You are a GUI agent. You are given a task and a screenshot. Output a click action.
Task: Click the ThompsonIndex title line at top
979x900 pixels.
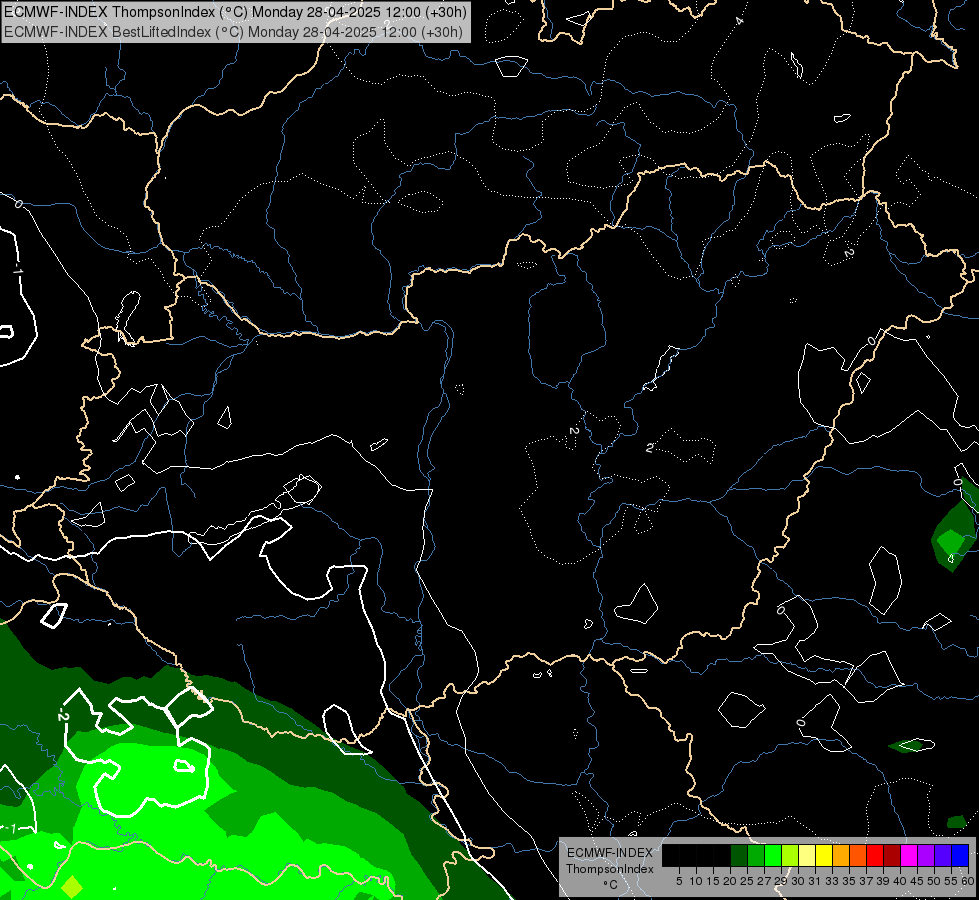(x=234, y=12)
